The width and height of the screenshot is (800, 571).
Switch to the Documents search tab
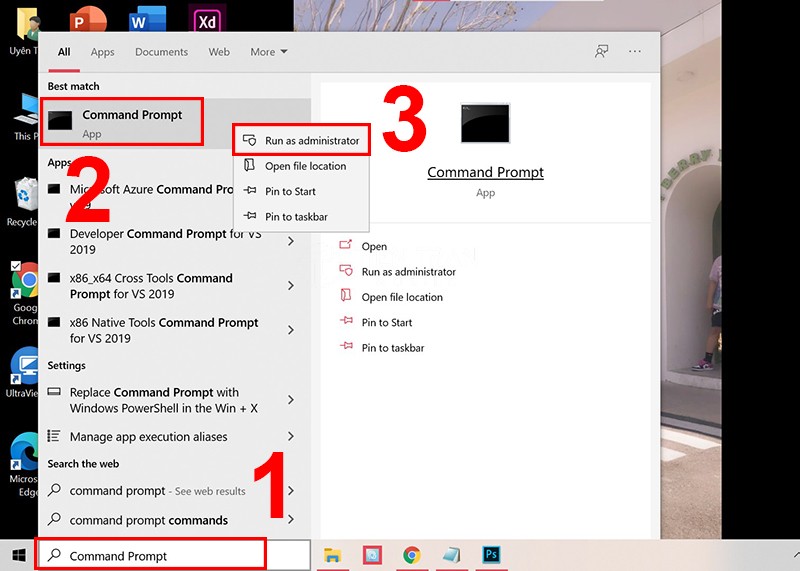[161, 52]
